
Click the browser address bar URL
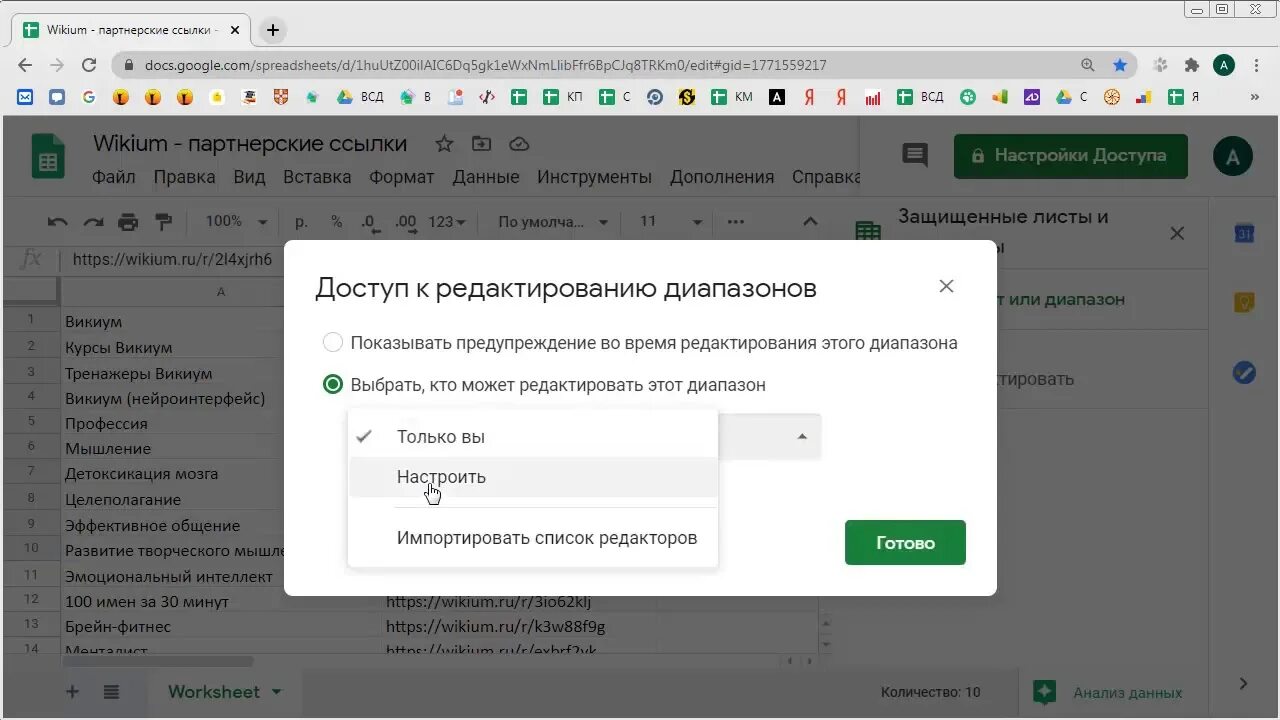point(486,65)
